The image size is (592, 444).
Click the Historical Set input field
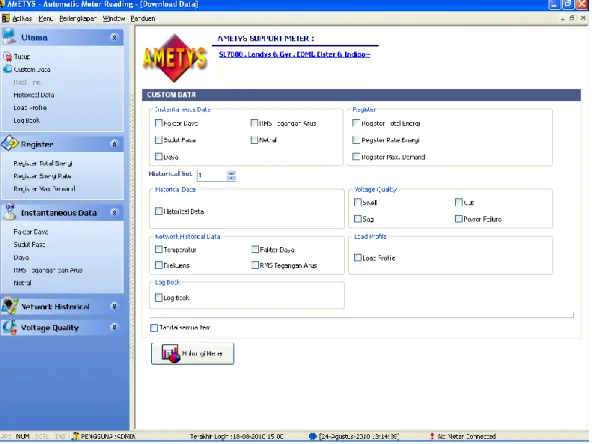coord(212,175)
